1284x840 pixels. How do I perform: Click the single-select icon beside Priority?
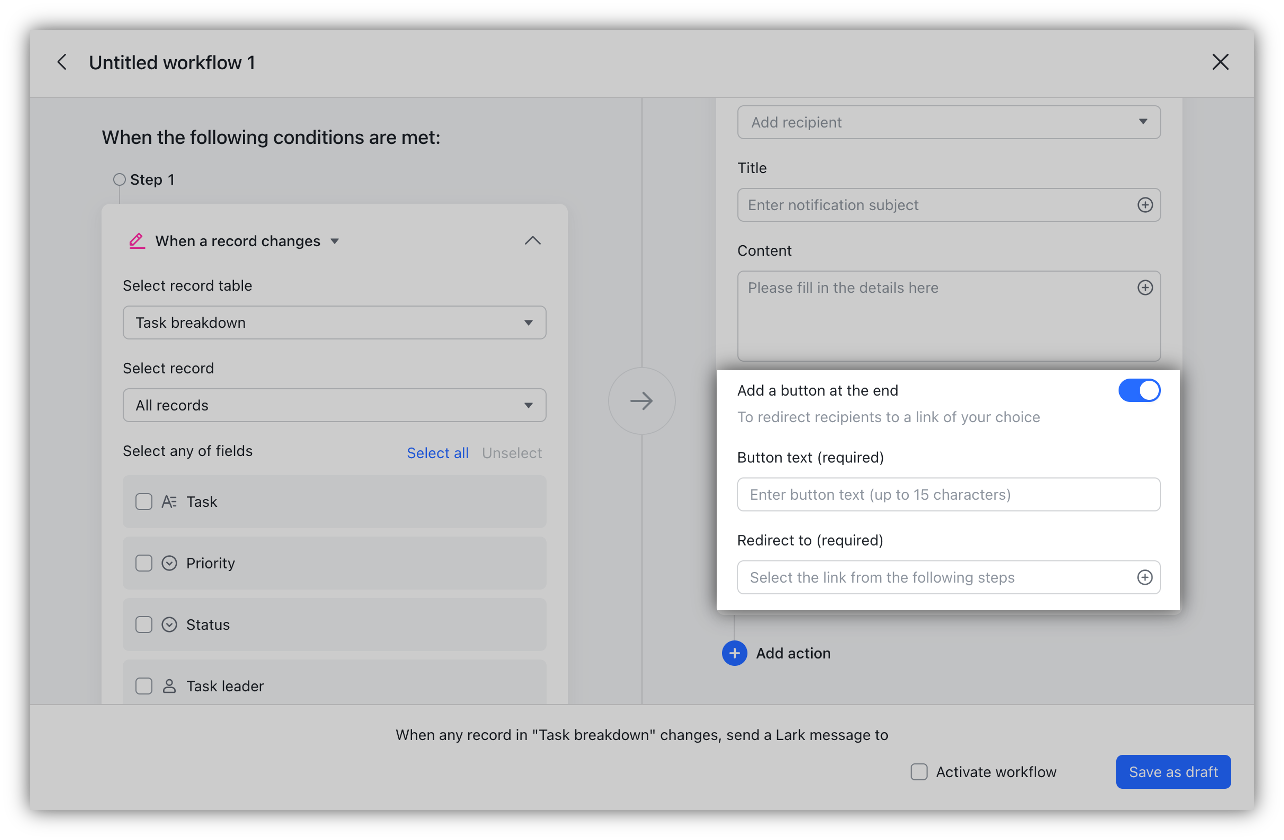(x=170, y=563)
